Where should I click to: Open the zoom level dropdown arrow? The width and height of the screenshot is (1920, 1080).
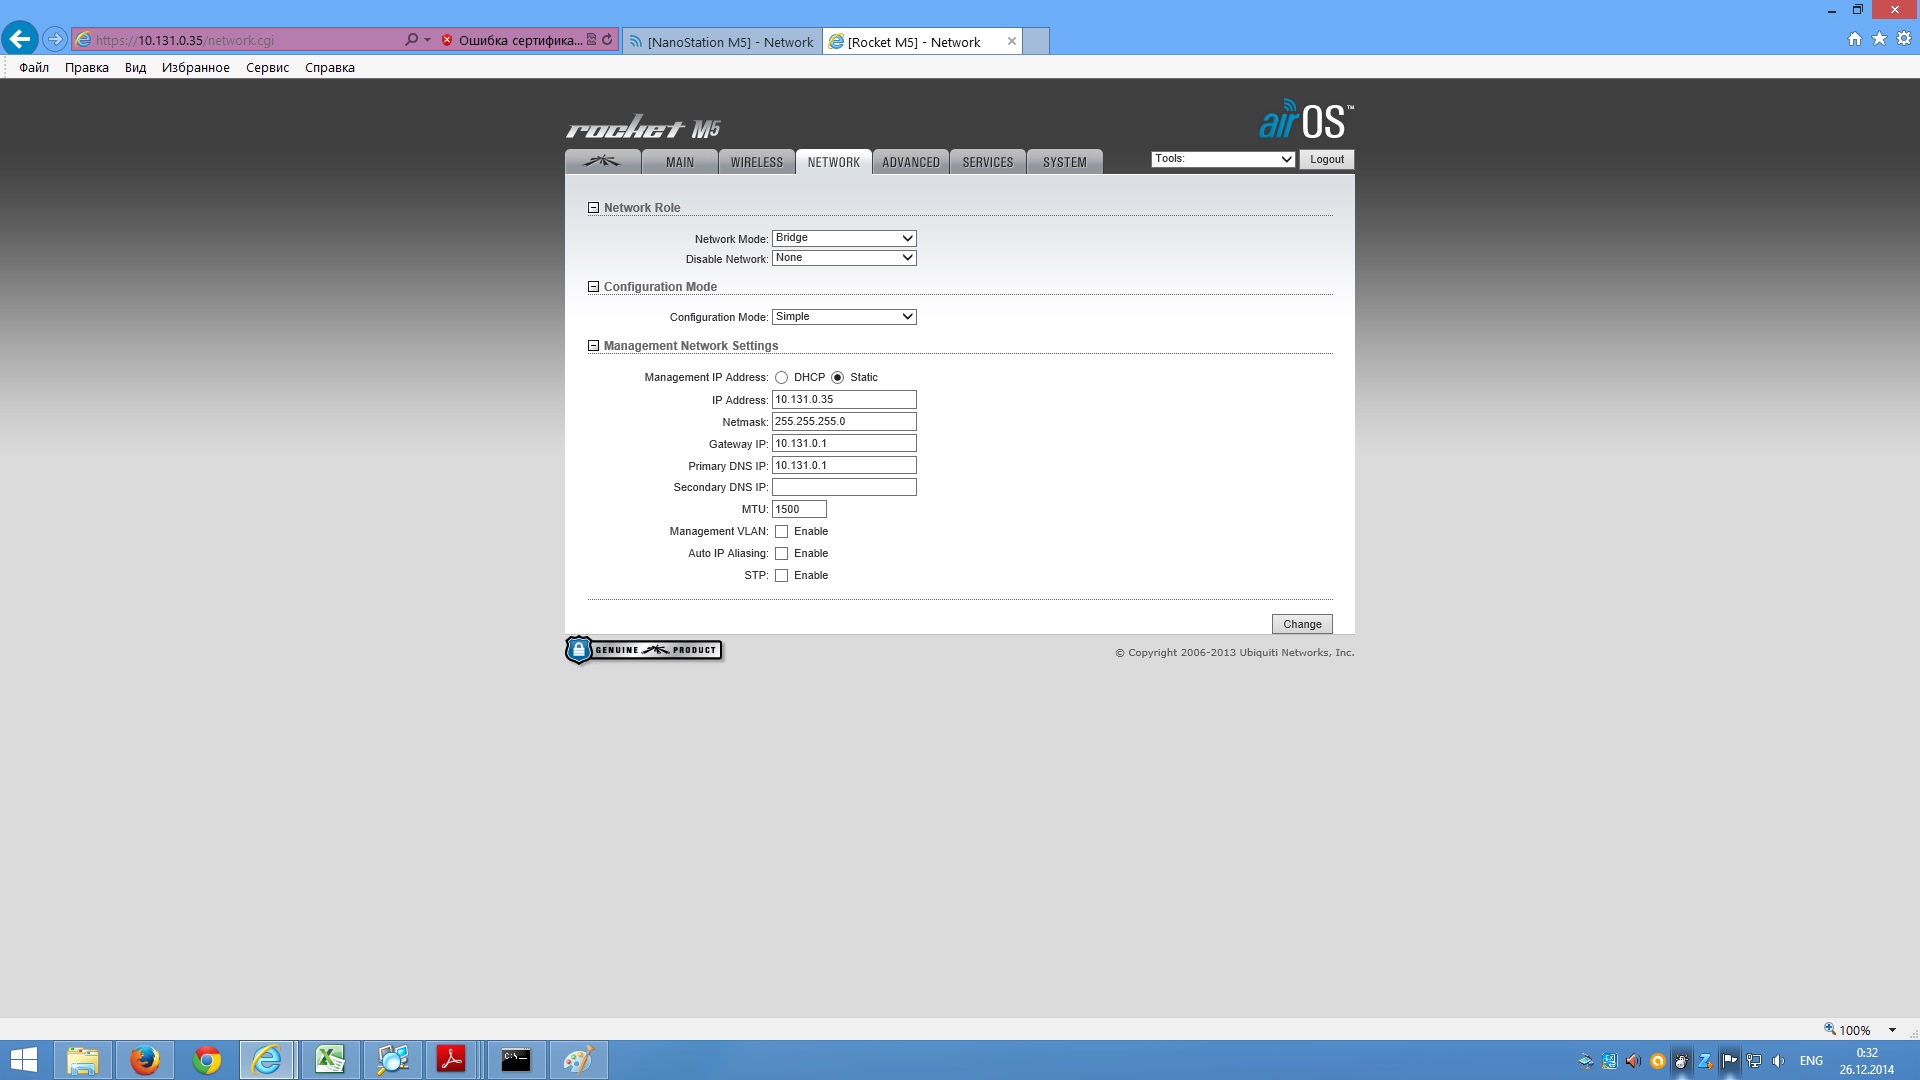point(1892,1030)
